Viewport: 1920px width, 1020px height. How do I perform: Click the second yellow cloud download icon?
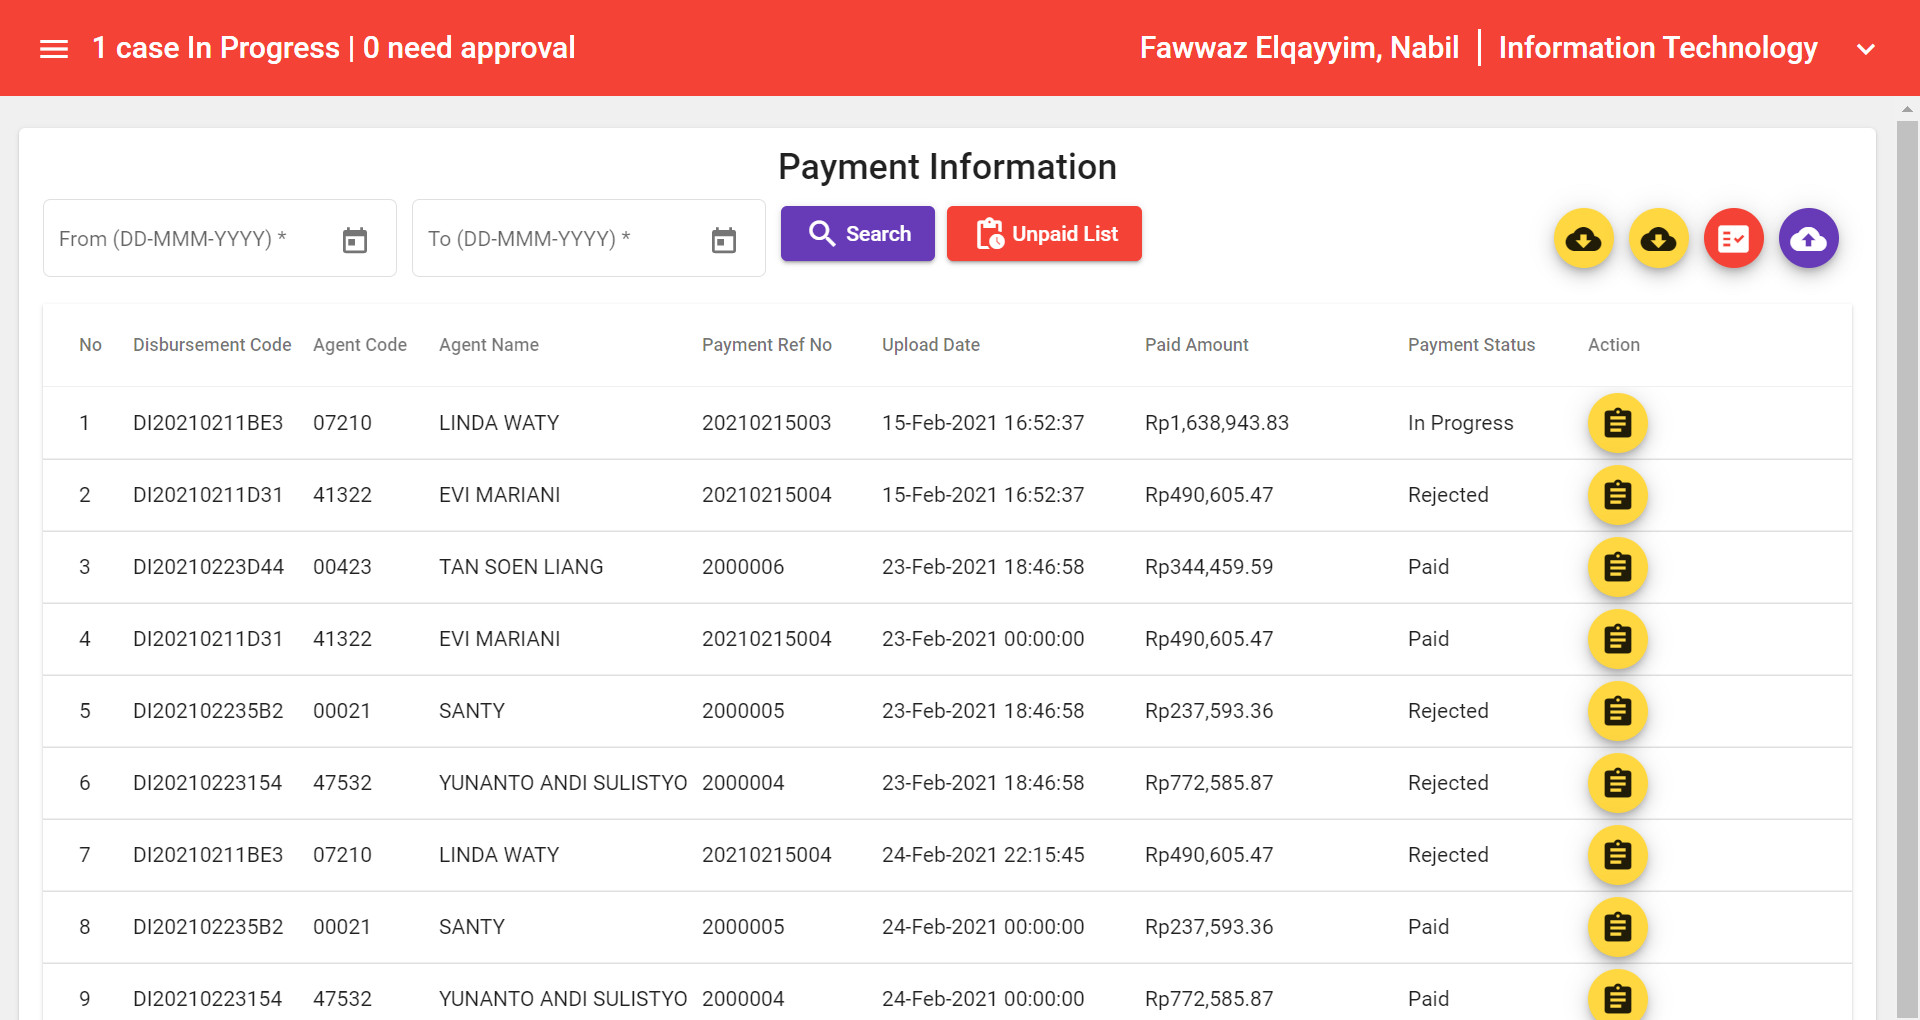tap(1659, 238)
